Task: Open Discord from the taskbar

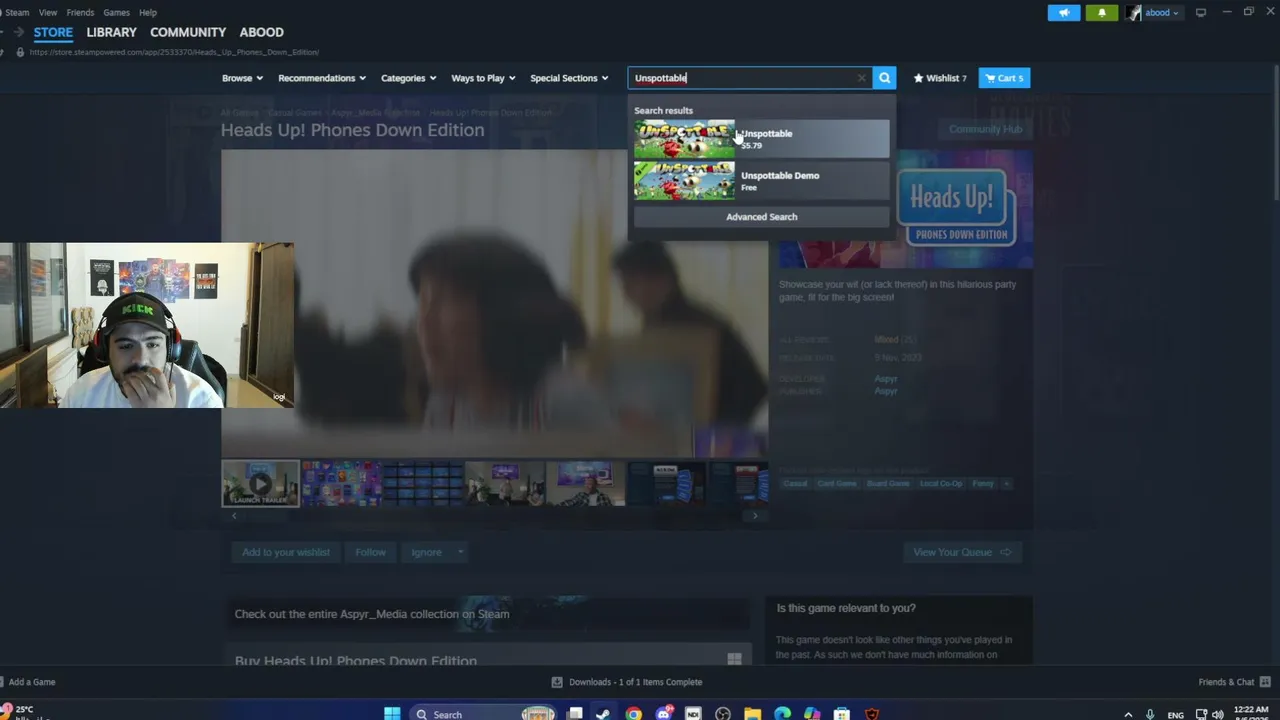Action: tap(663, 714)
